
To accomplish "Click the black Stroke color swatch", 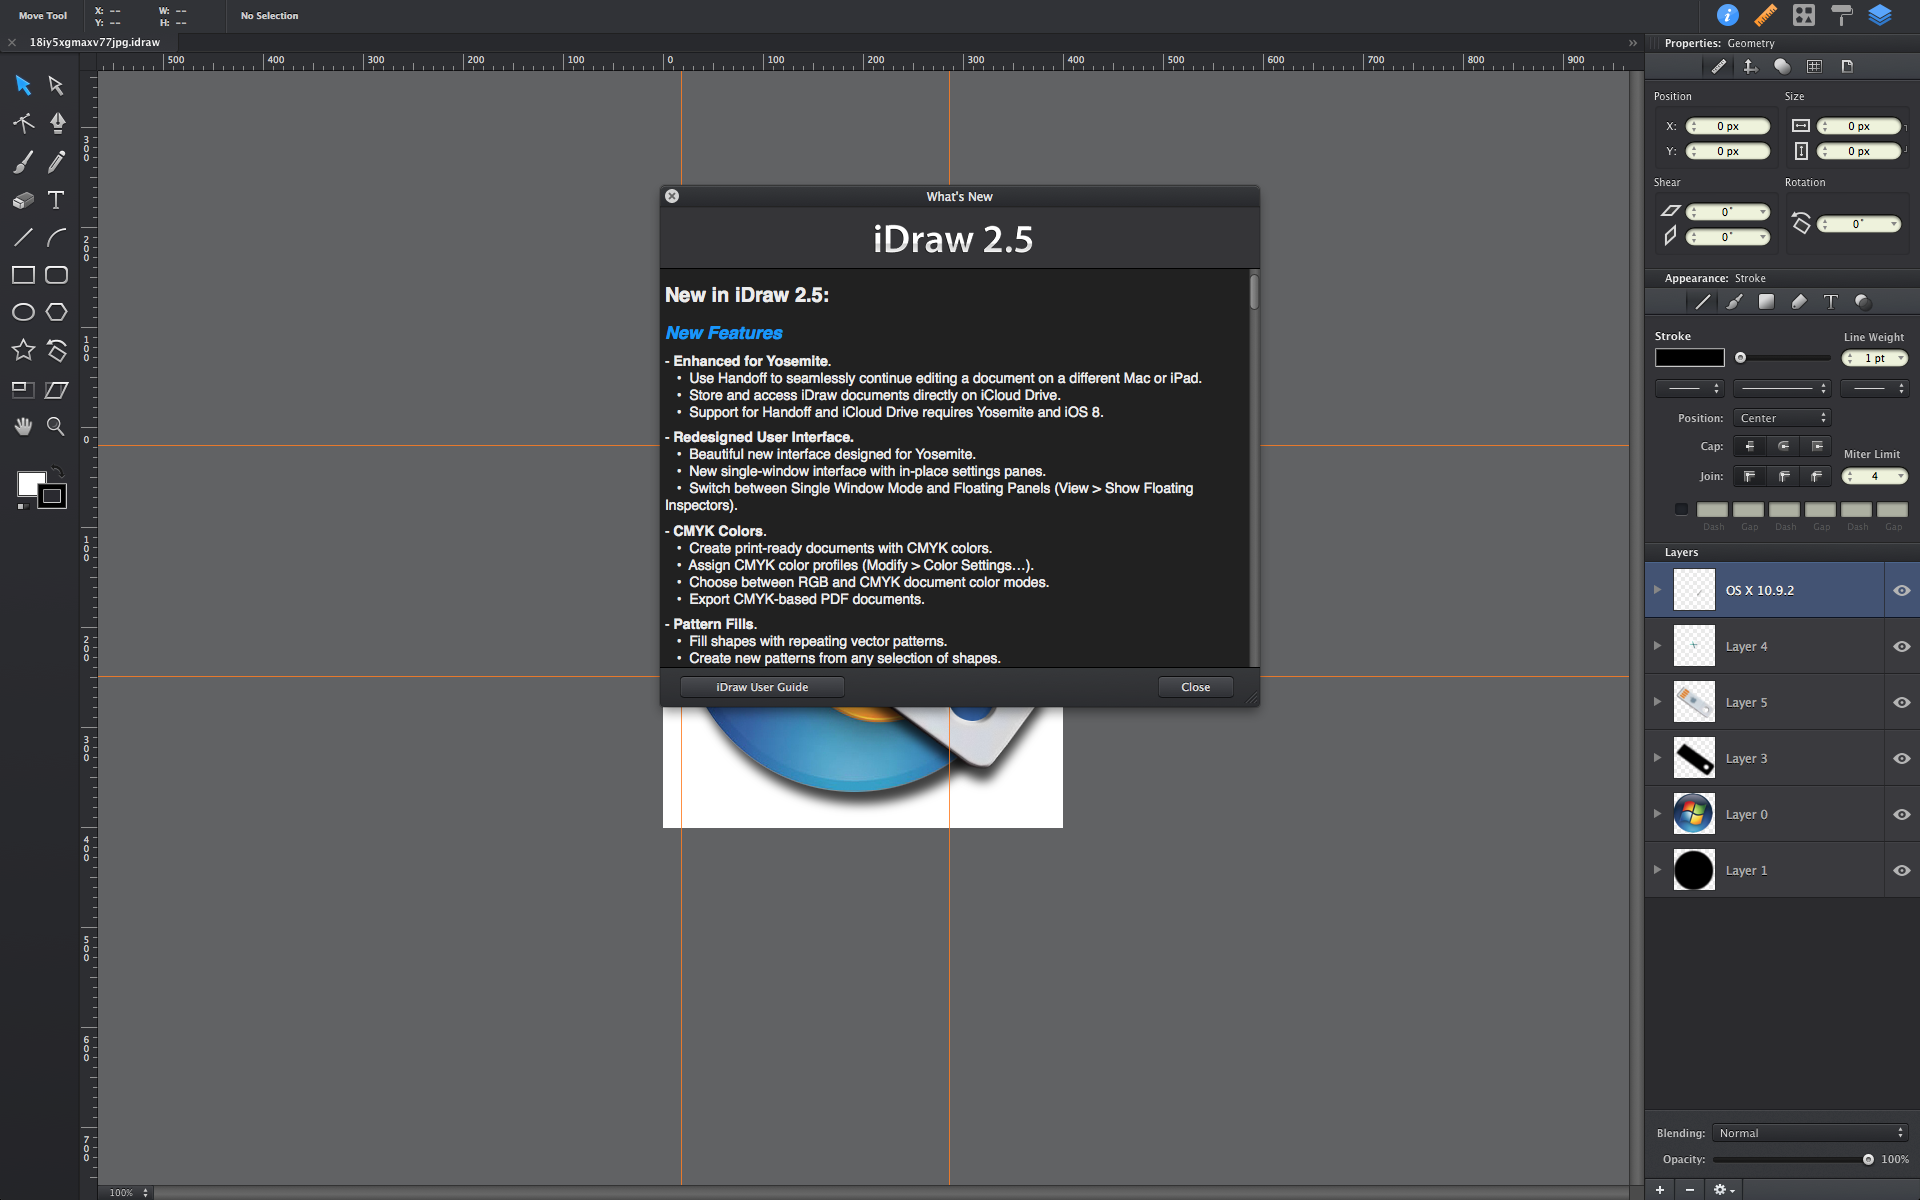I will click(1689, 358).
